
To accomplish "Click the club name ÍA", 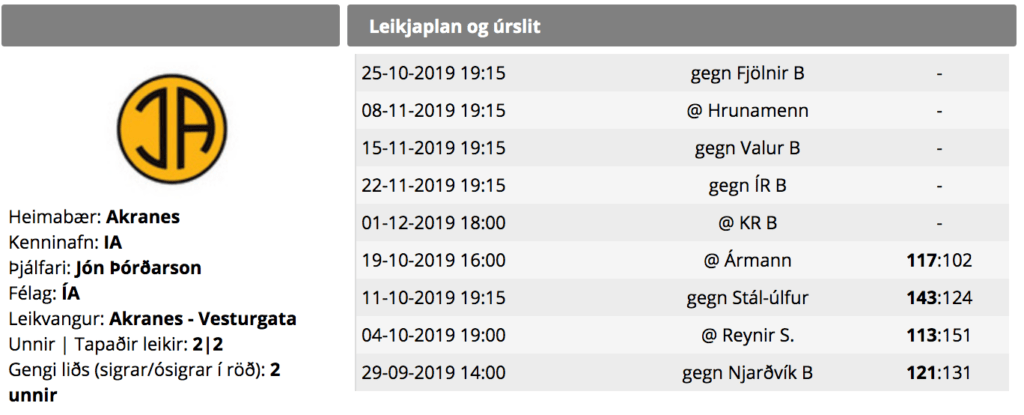I will 71,293.
